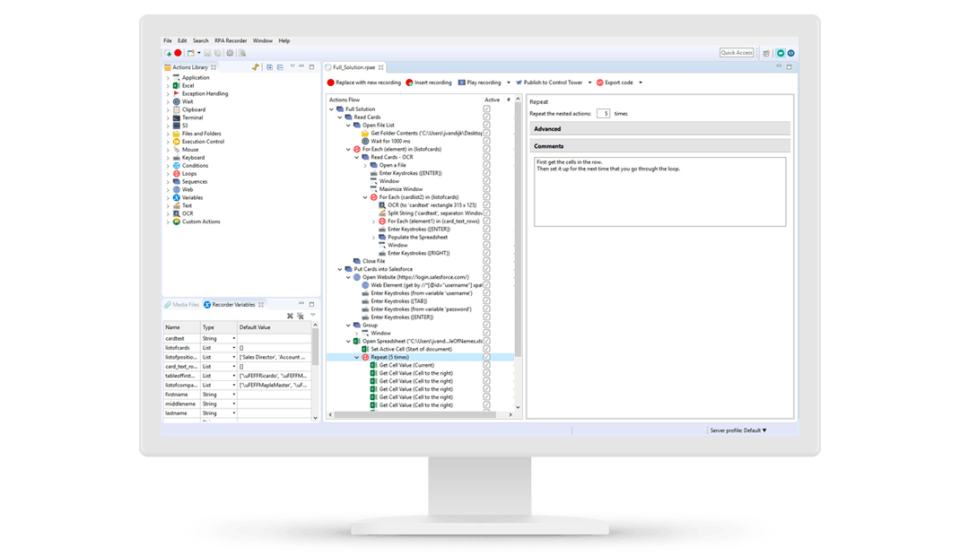960x556 pixels.
Task: Click the OCR icon in Actions Library
Action: click(176, 214)
